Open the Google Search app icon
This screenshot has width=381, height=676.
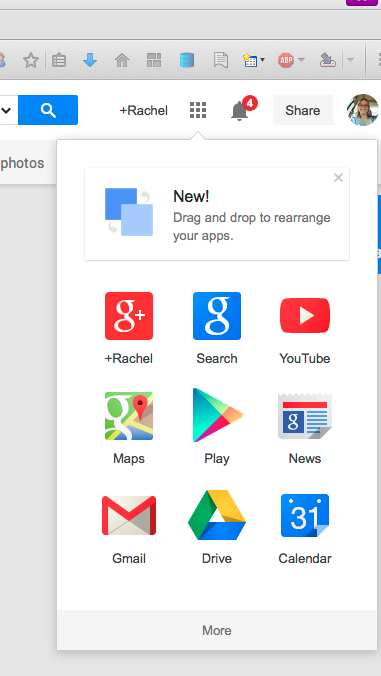click(x=217, y=316)
